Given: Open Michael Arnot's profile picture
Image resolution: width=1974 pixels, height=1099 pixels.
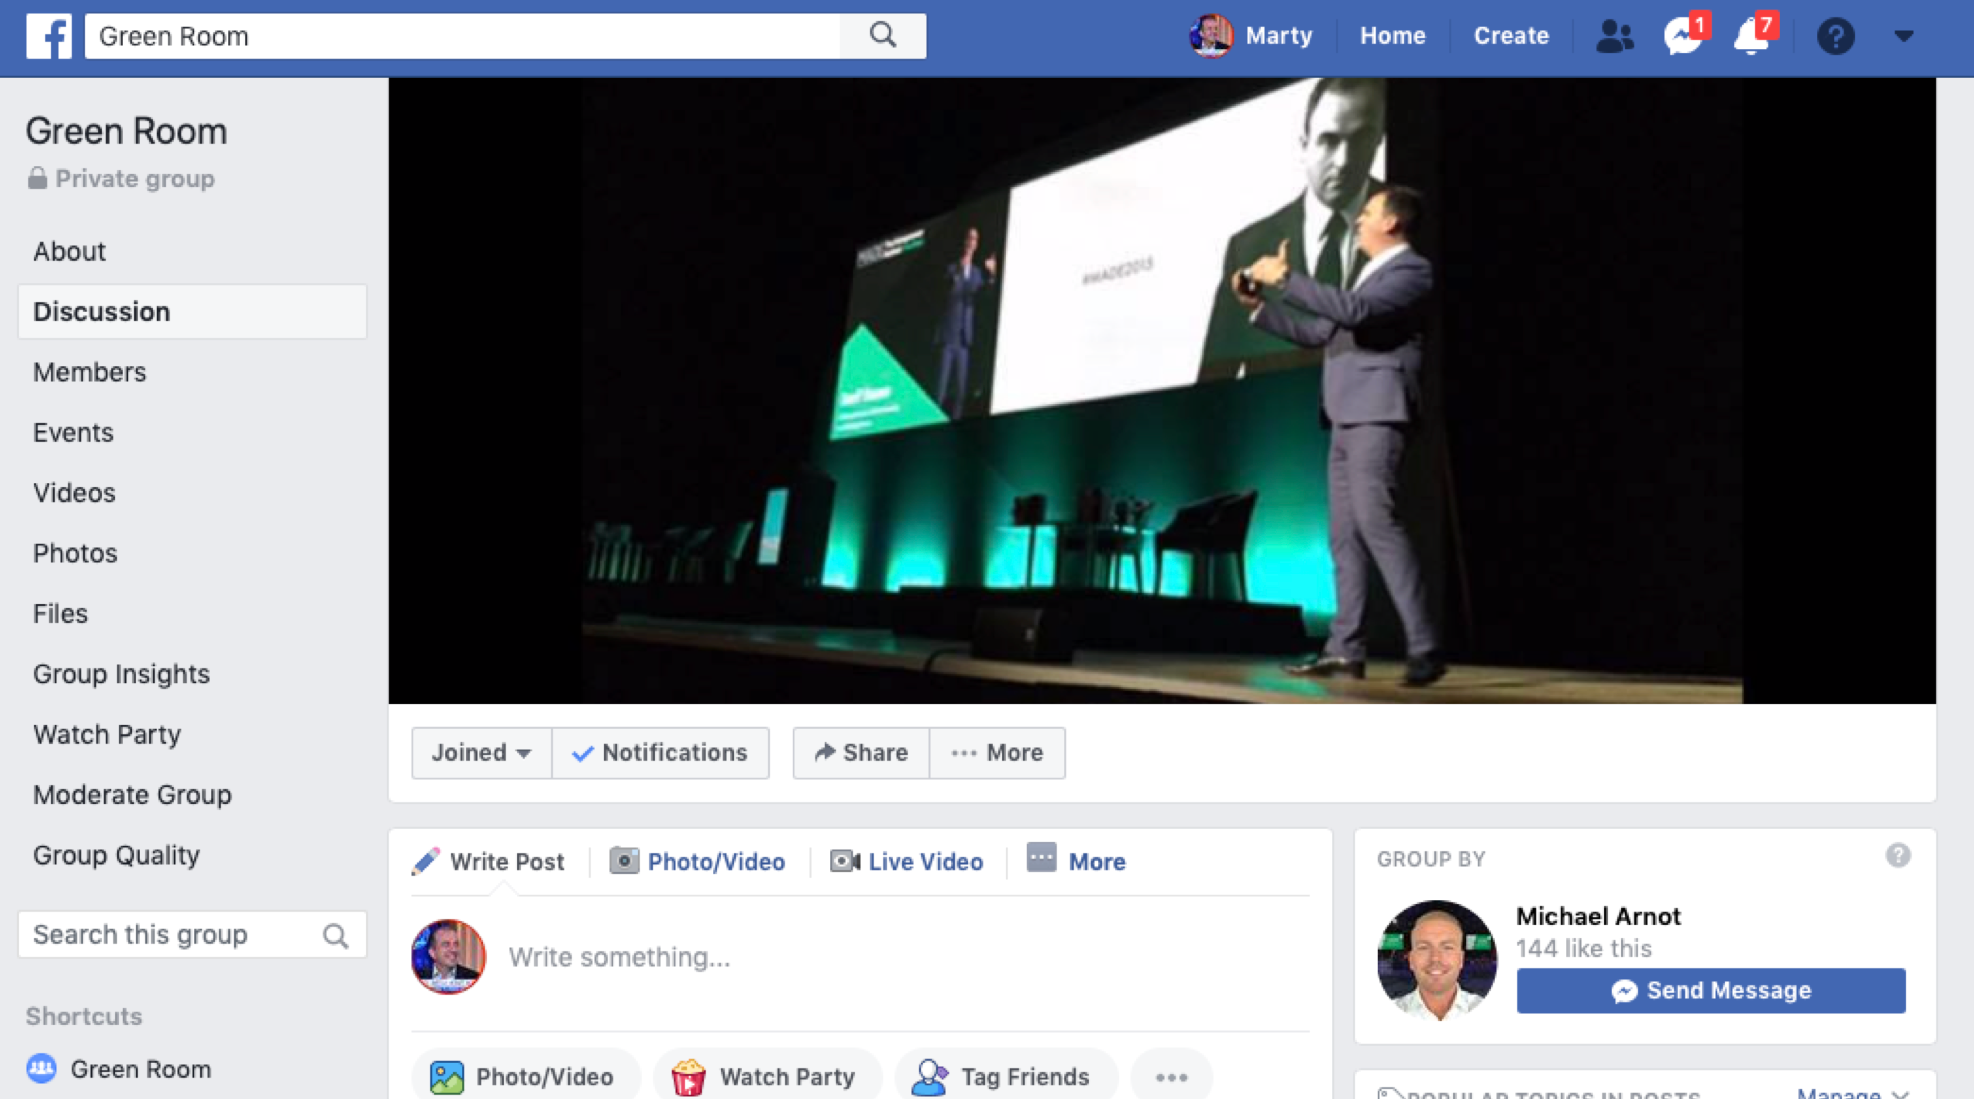Looking at the screenshot, I should tap(1437, 959).
